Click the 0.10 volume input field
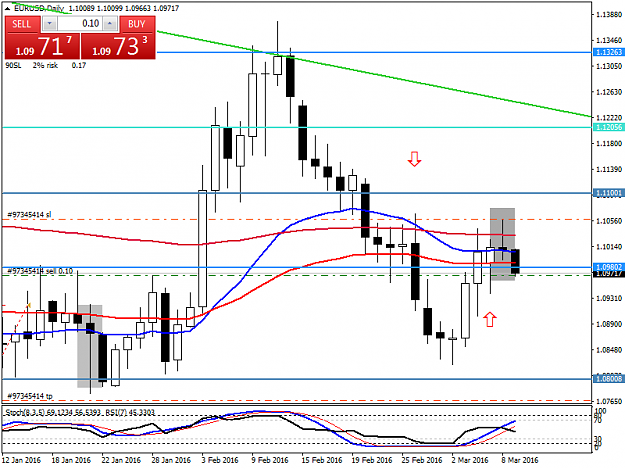 click(x=80, y=24)
